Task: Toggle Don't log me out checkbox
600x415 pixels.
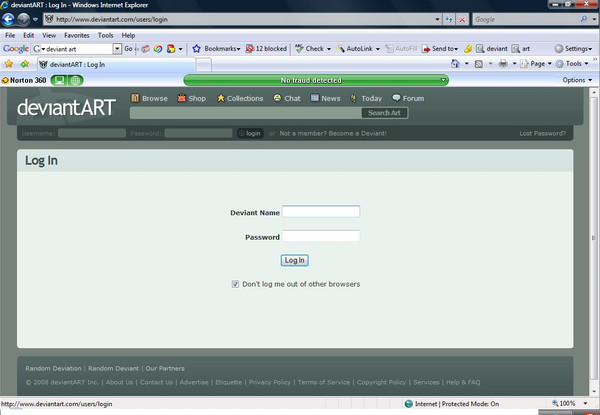Action: point(235,284)
